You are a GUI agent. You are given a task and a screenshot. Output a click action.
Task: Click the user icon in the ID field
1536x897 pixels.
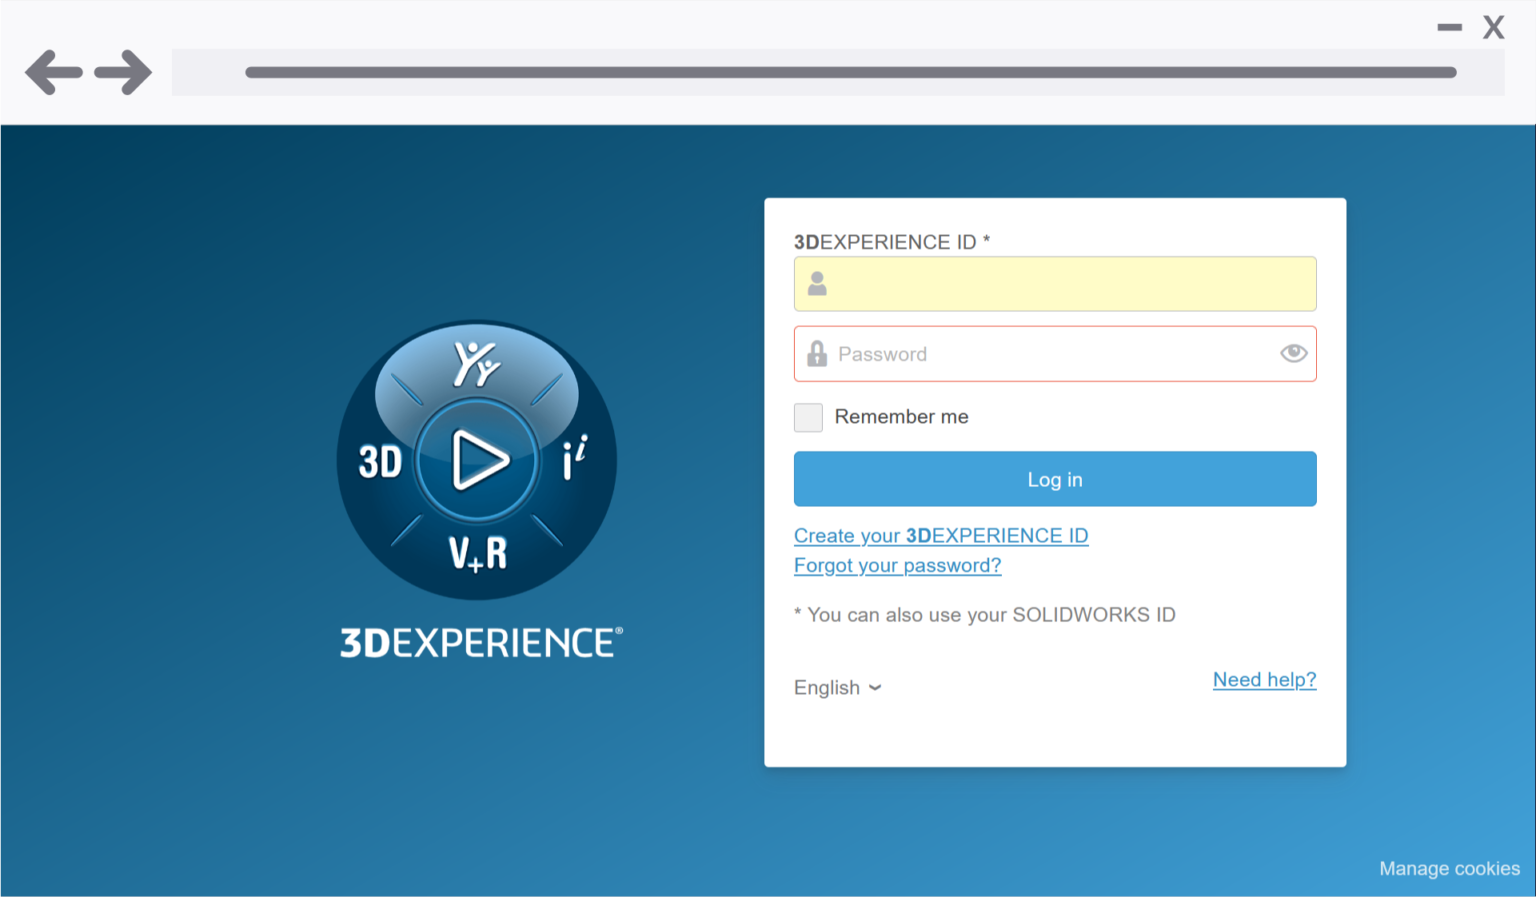coord(817,283)
